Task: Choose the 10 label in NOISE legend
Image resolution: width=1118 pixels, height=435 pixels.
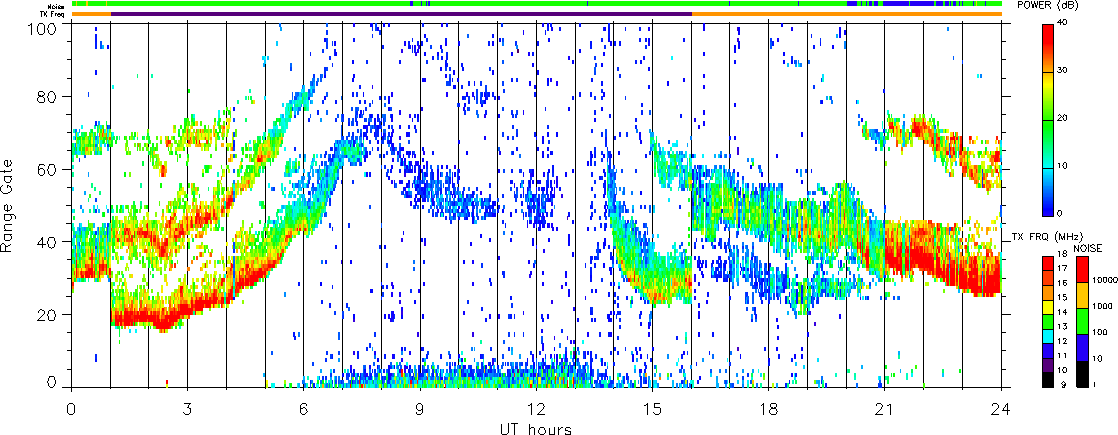Action: tap(1097, 359)
